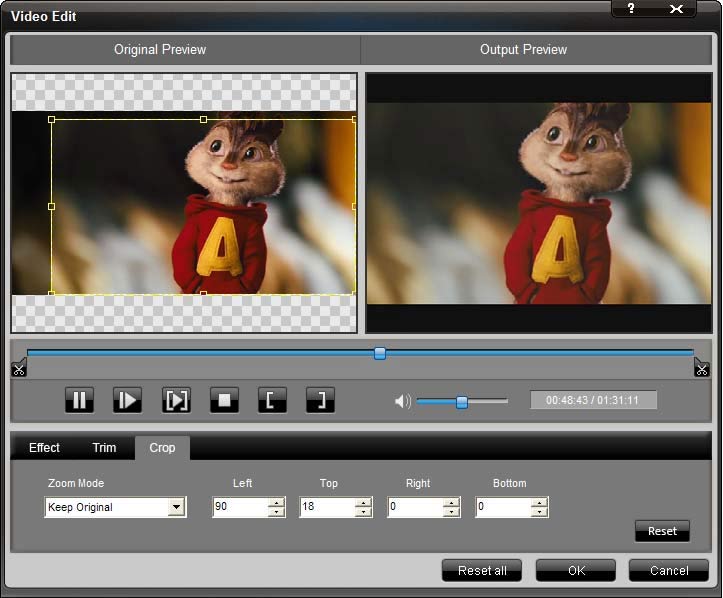The width and height of the screenshot is (723, 598).
Task: Click the Reset all button
Action: coord(482,570)
